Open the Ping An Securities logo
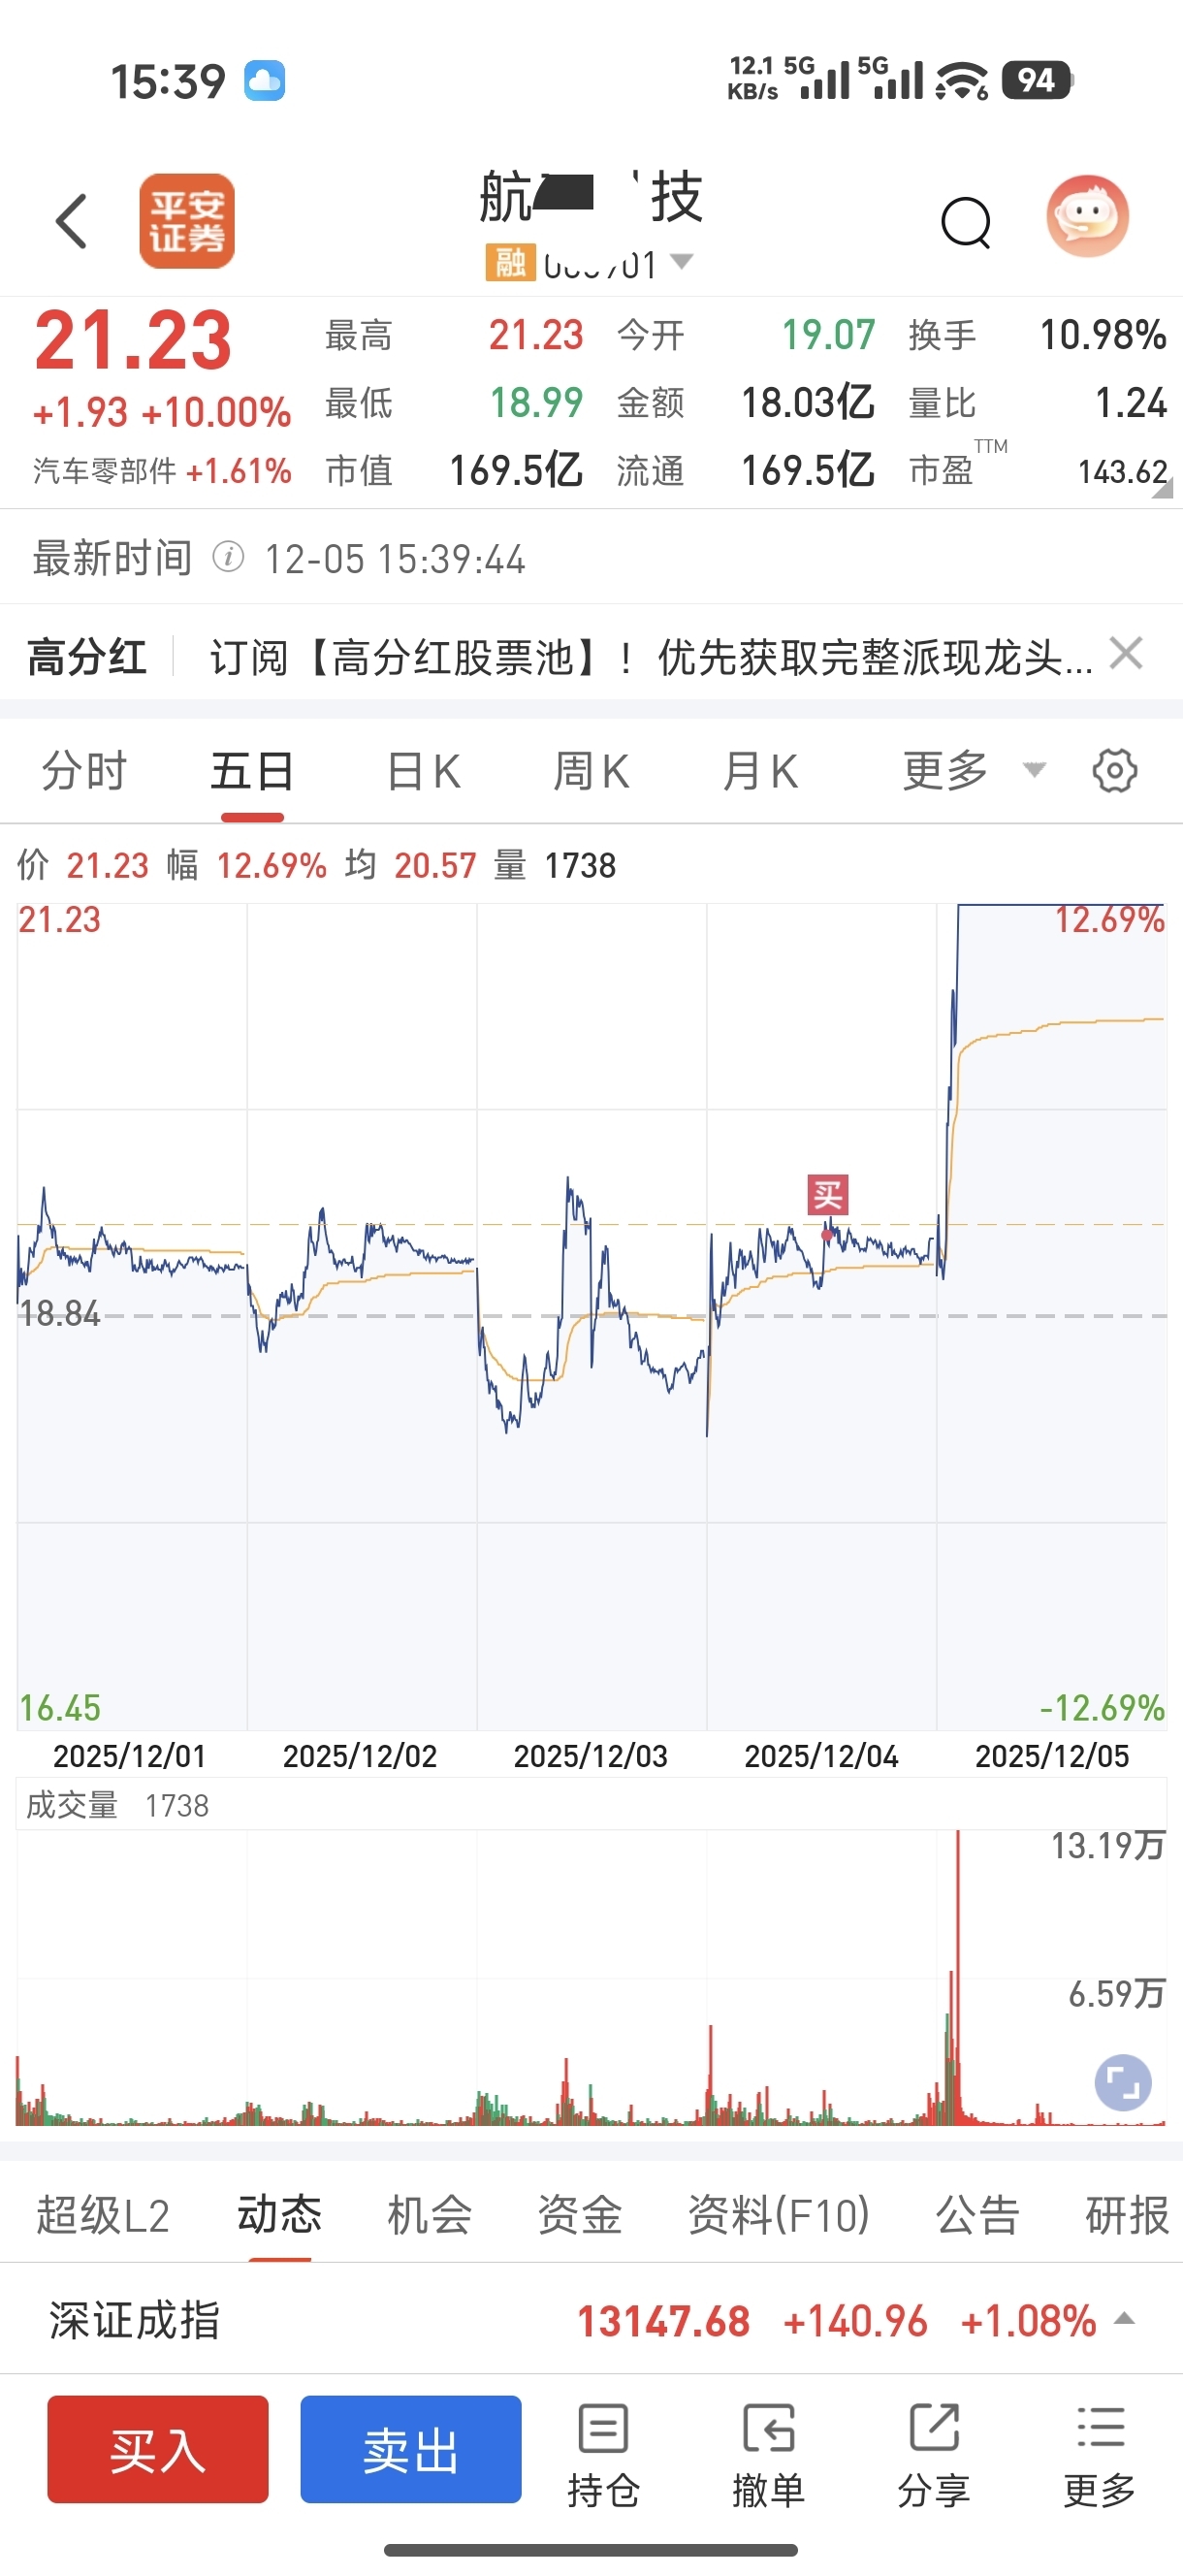This screenshot has height=2576, width=1183. coord(187,221)
